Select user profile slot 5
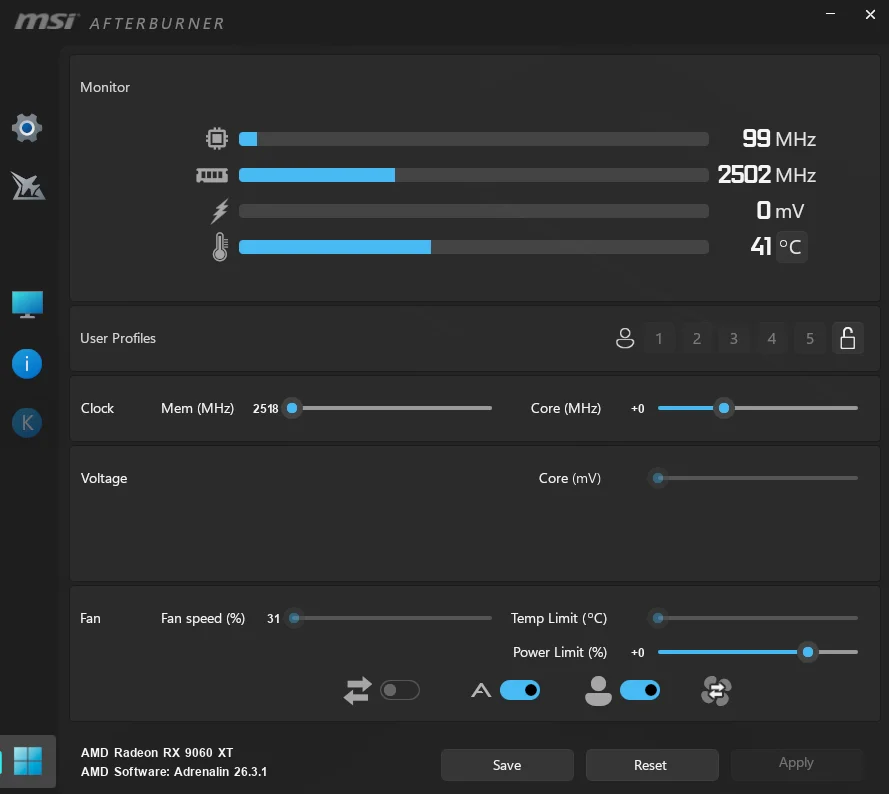 [x=810, y=339]
